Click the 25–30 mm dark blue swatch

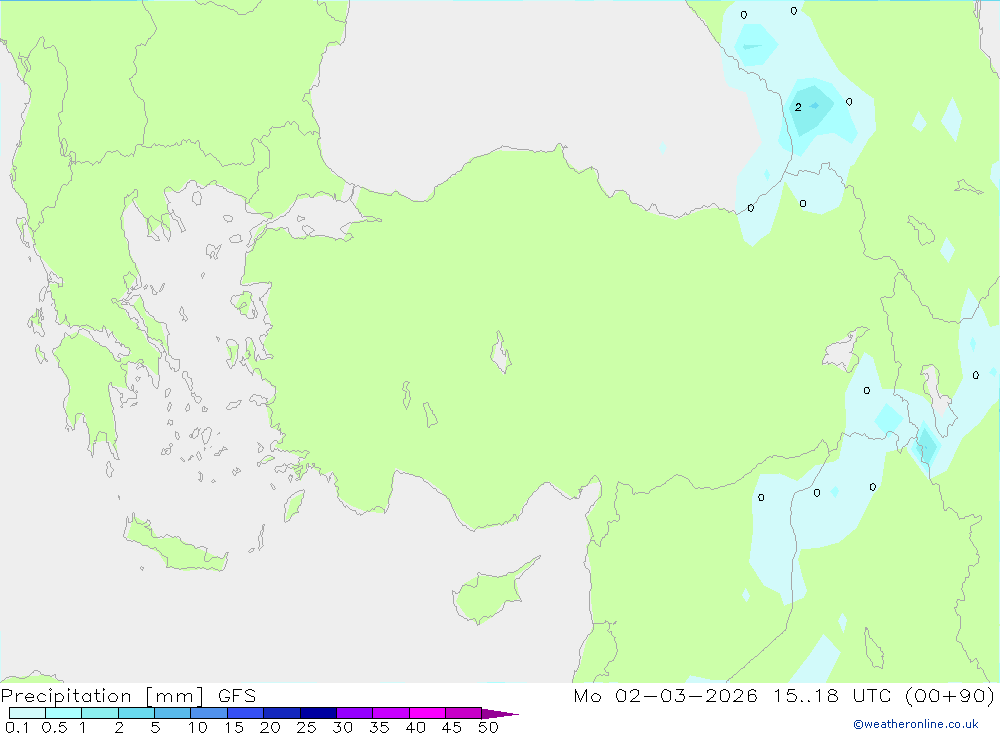318,713
